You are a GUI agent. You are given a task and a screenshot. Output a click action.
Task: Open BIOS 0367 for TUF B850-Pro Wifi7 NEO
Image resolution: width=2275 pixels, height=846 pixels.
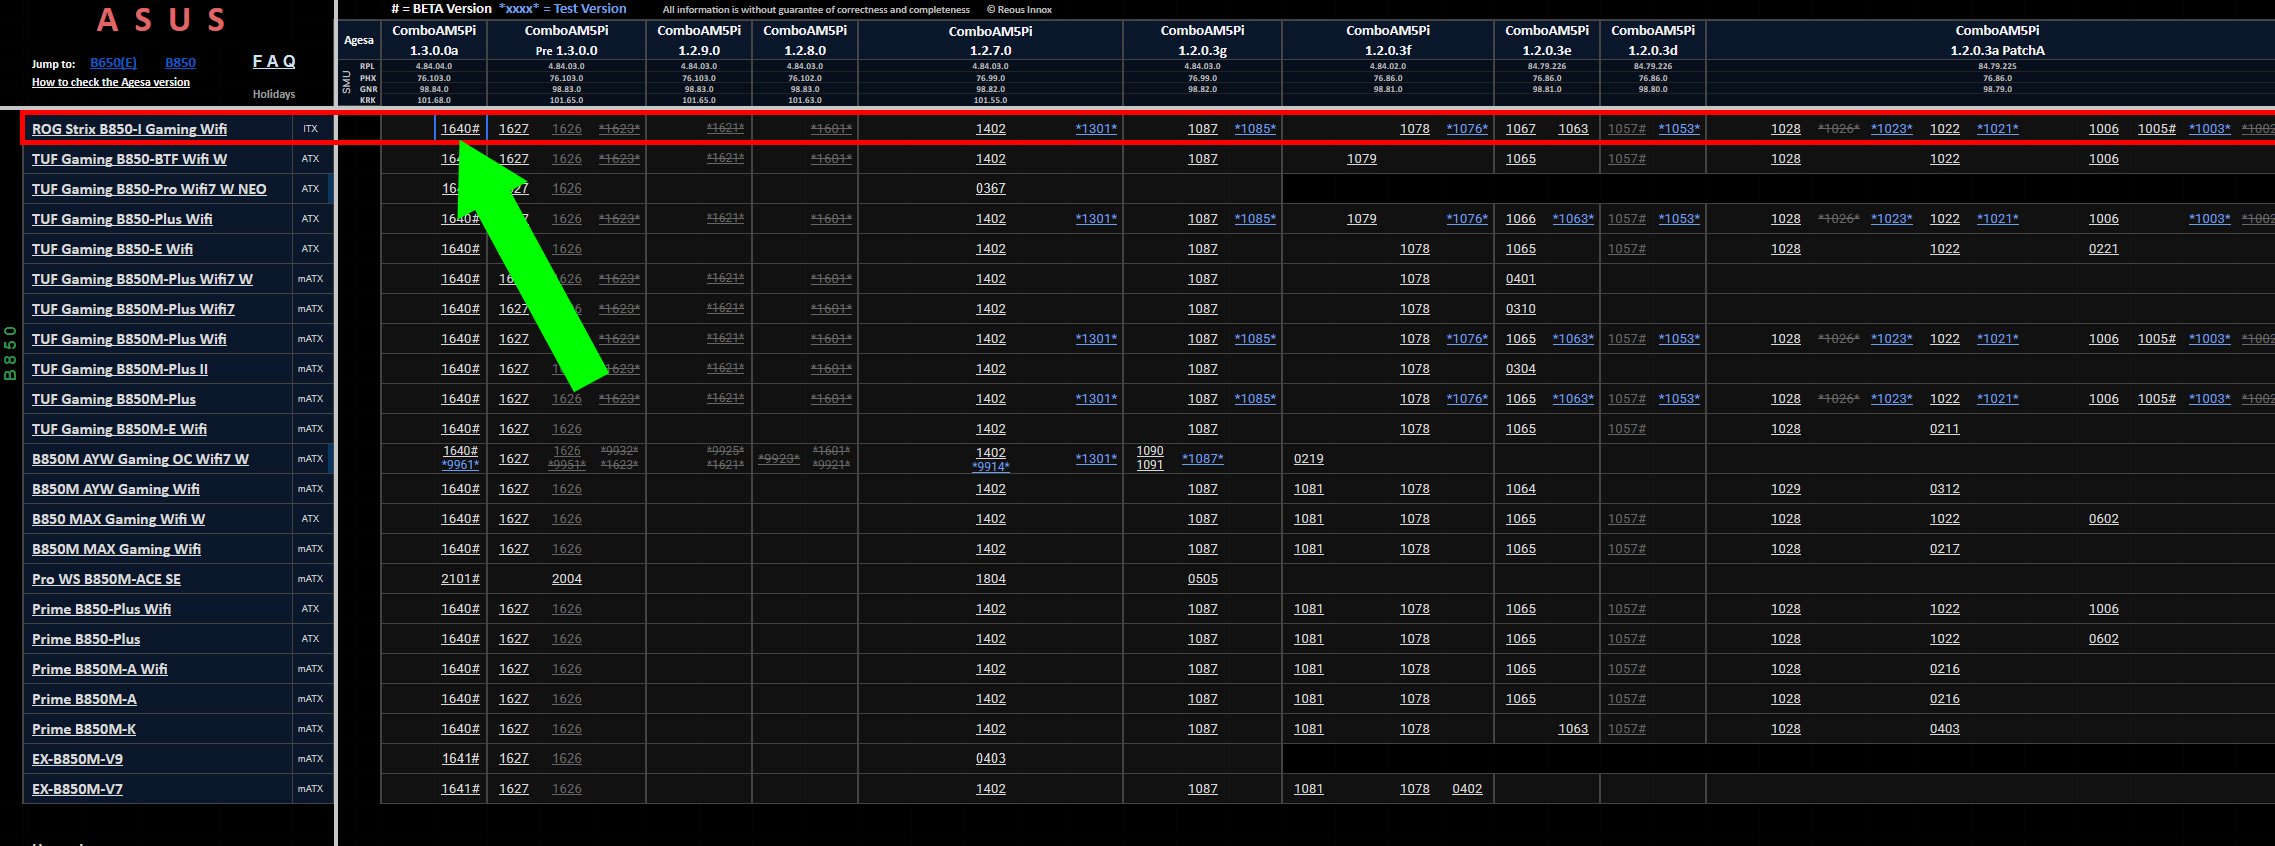point(990,189)
